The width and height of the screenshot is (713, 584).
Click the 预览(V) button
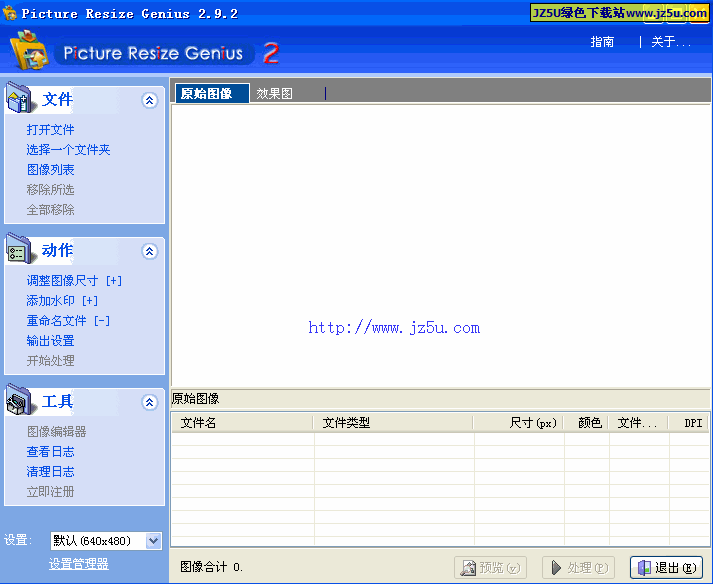pos(490,567)
